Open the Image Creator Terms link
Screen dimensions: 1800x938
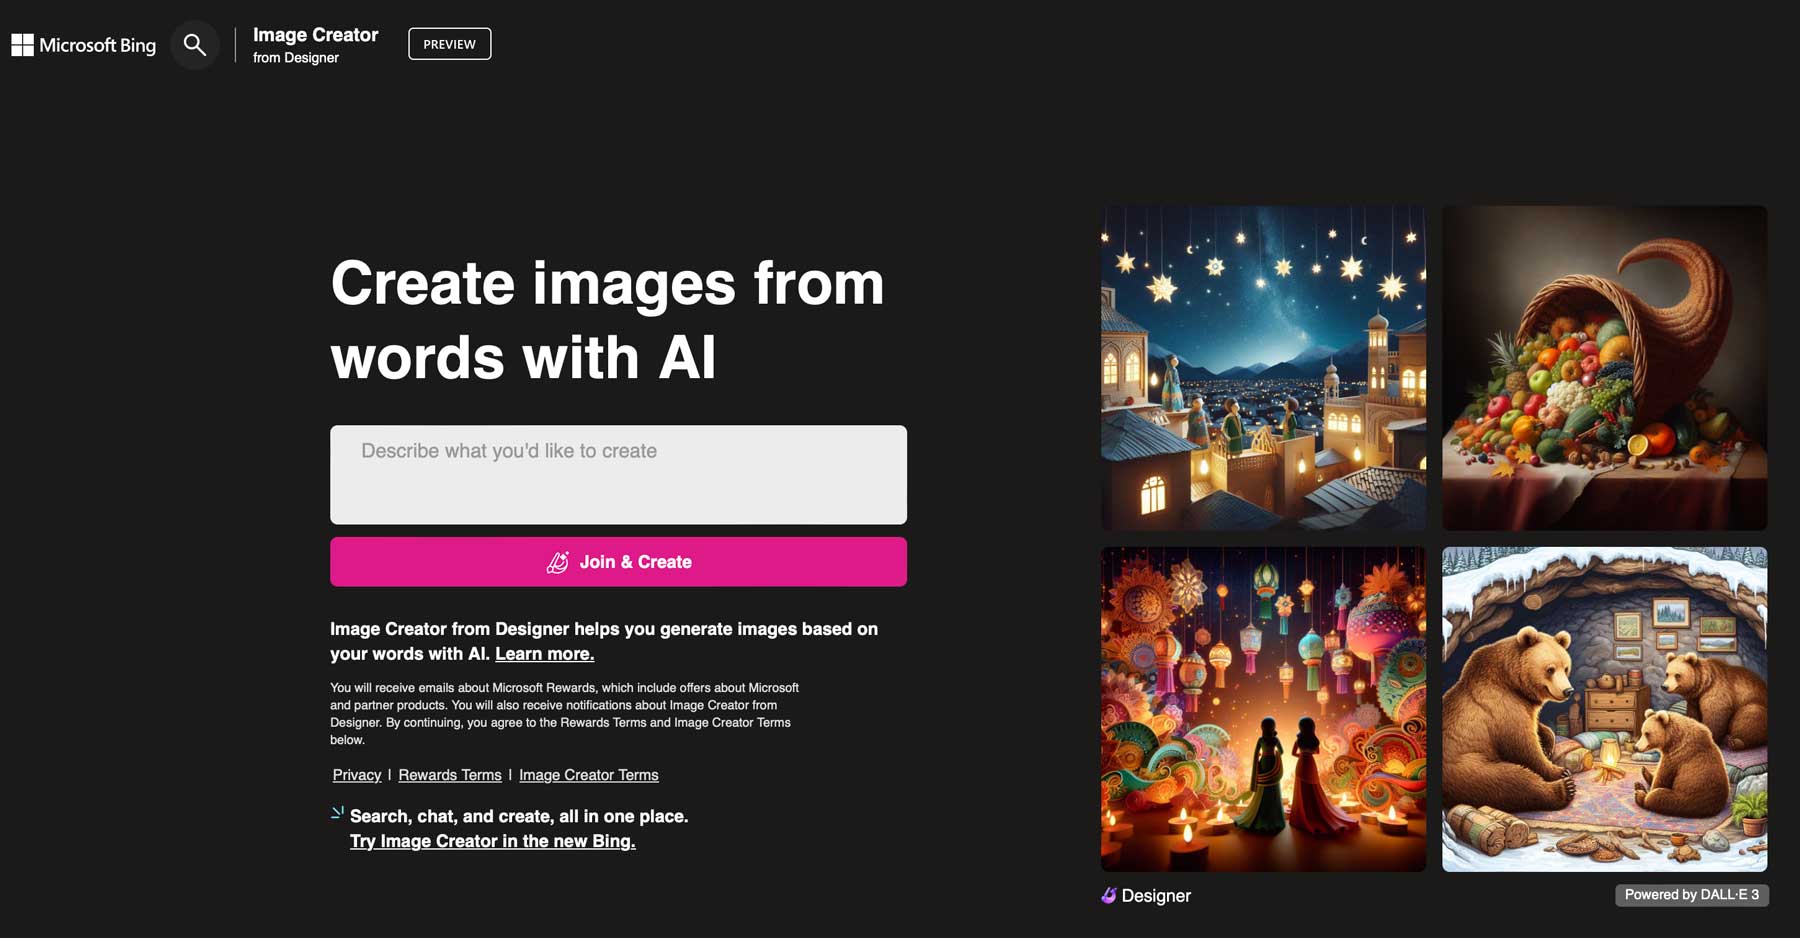click(589, 775)
